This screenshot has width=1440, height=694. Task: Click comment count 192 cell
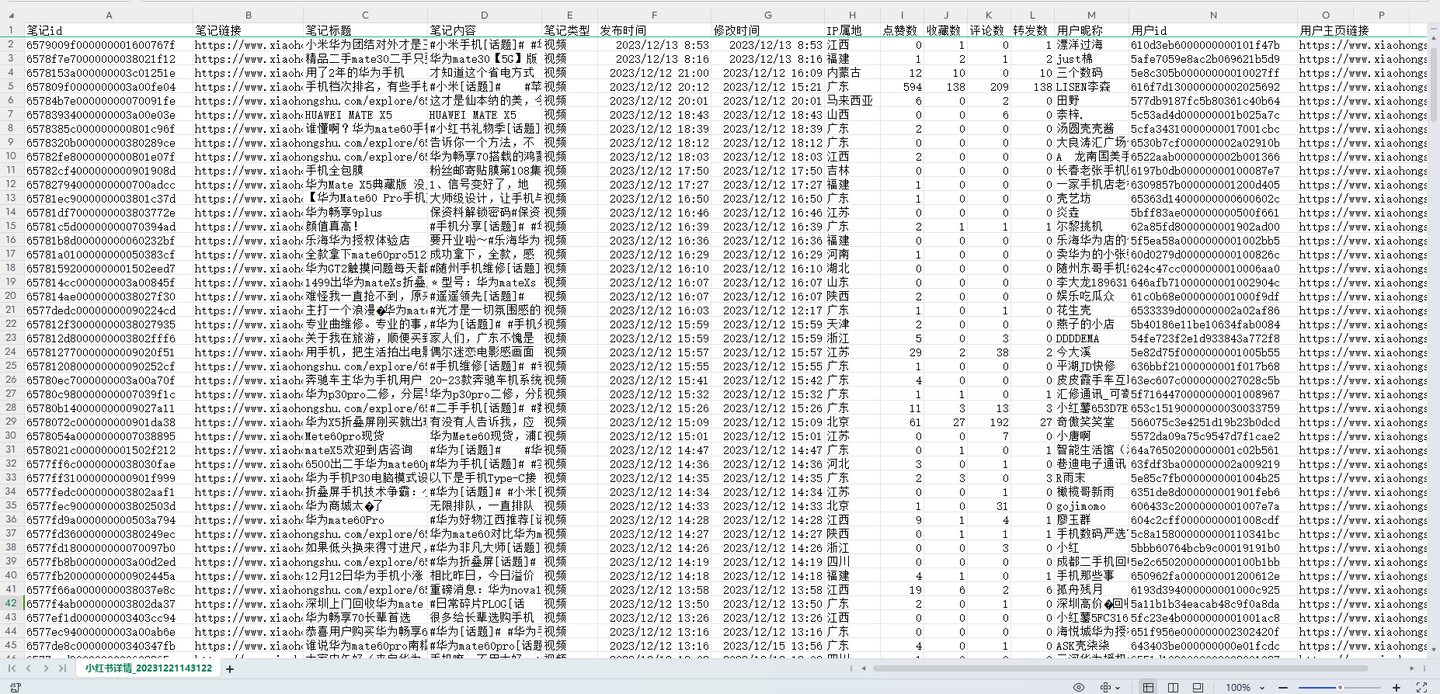pos(989,422)
